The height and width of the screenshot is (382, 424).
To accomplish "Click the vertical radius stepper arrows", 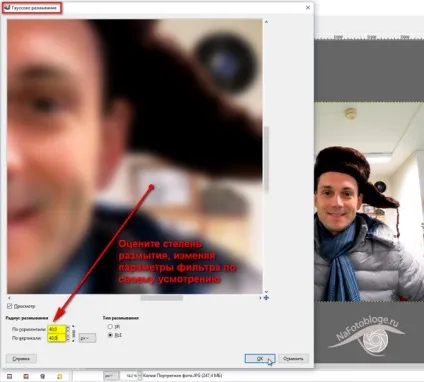I will coord(68,338).
